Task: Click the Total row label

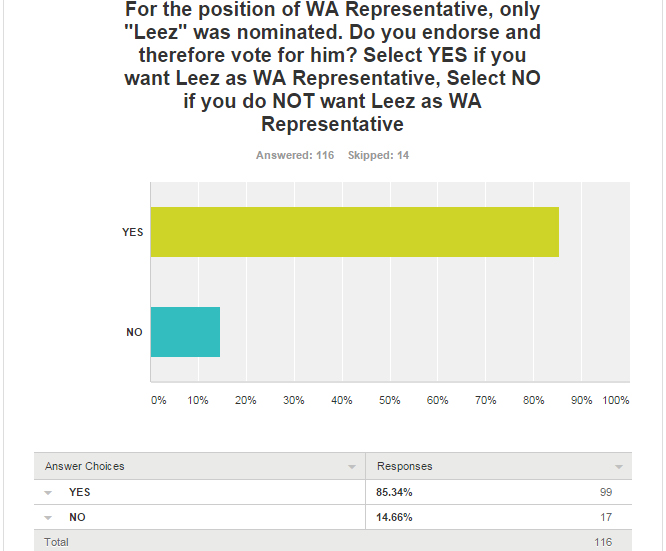Action: click(x=56, y=542)
